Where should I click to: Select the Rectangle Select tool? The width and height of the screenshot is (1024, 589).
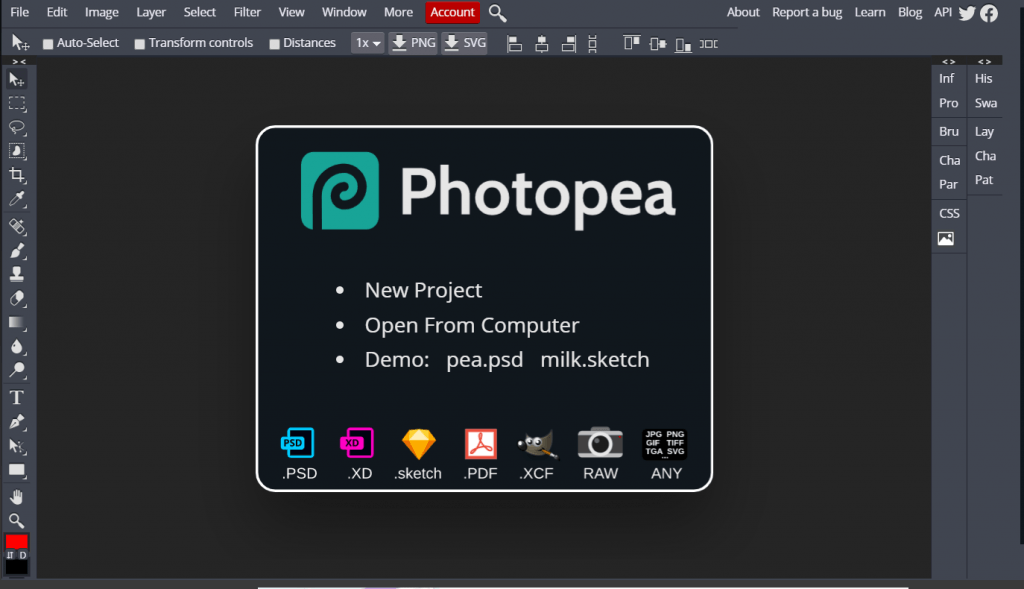click(17, 103)
